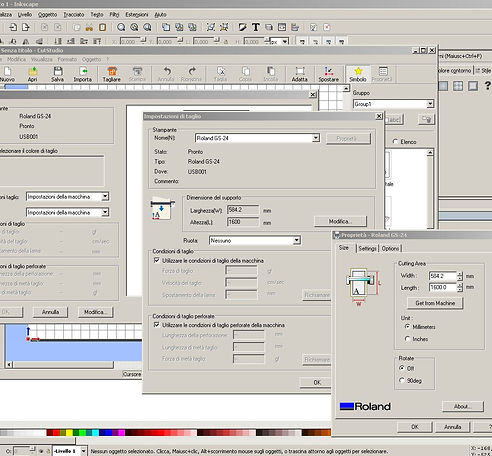
Task: Select Rotate 90deg radio button
Action: coord(402,380)
